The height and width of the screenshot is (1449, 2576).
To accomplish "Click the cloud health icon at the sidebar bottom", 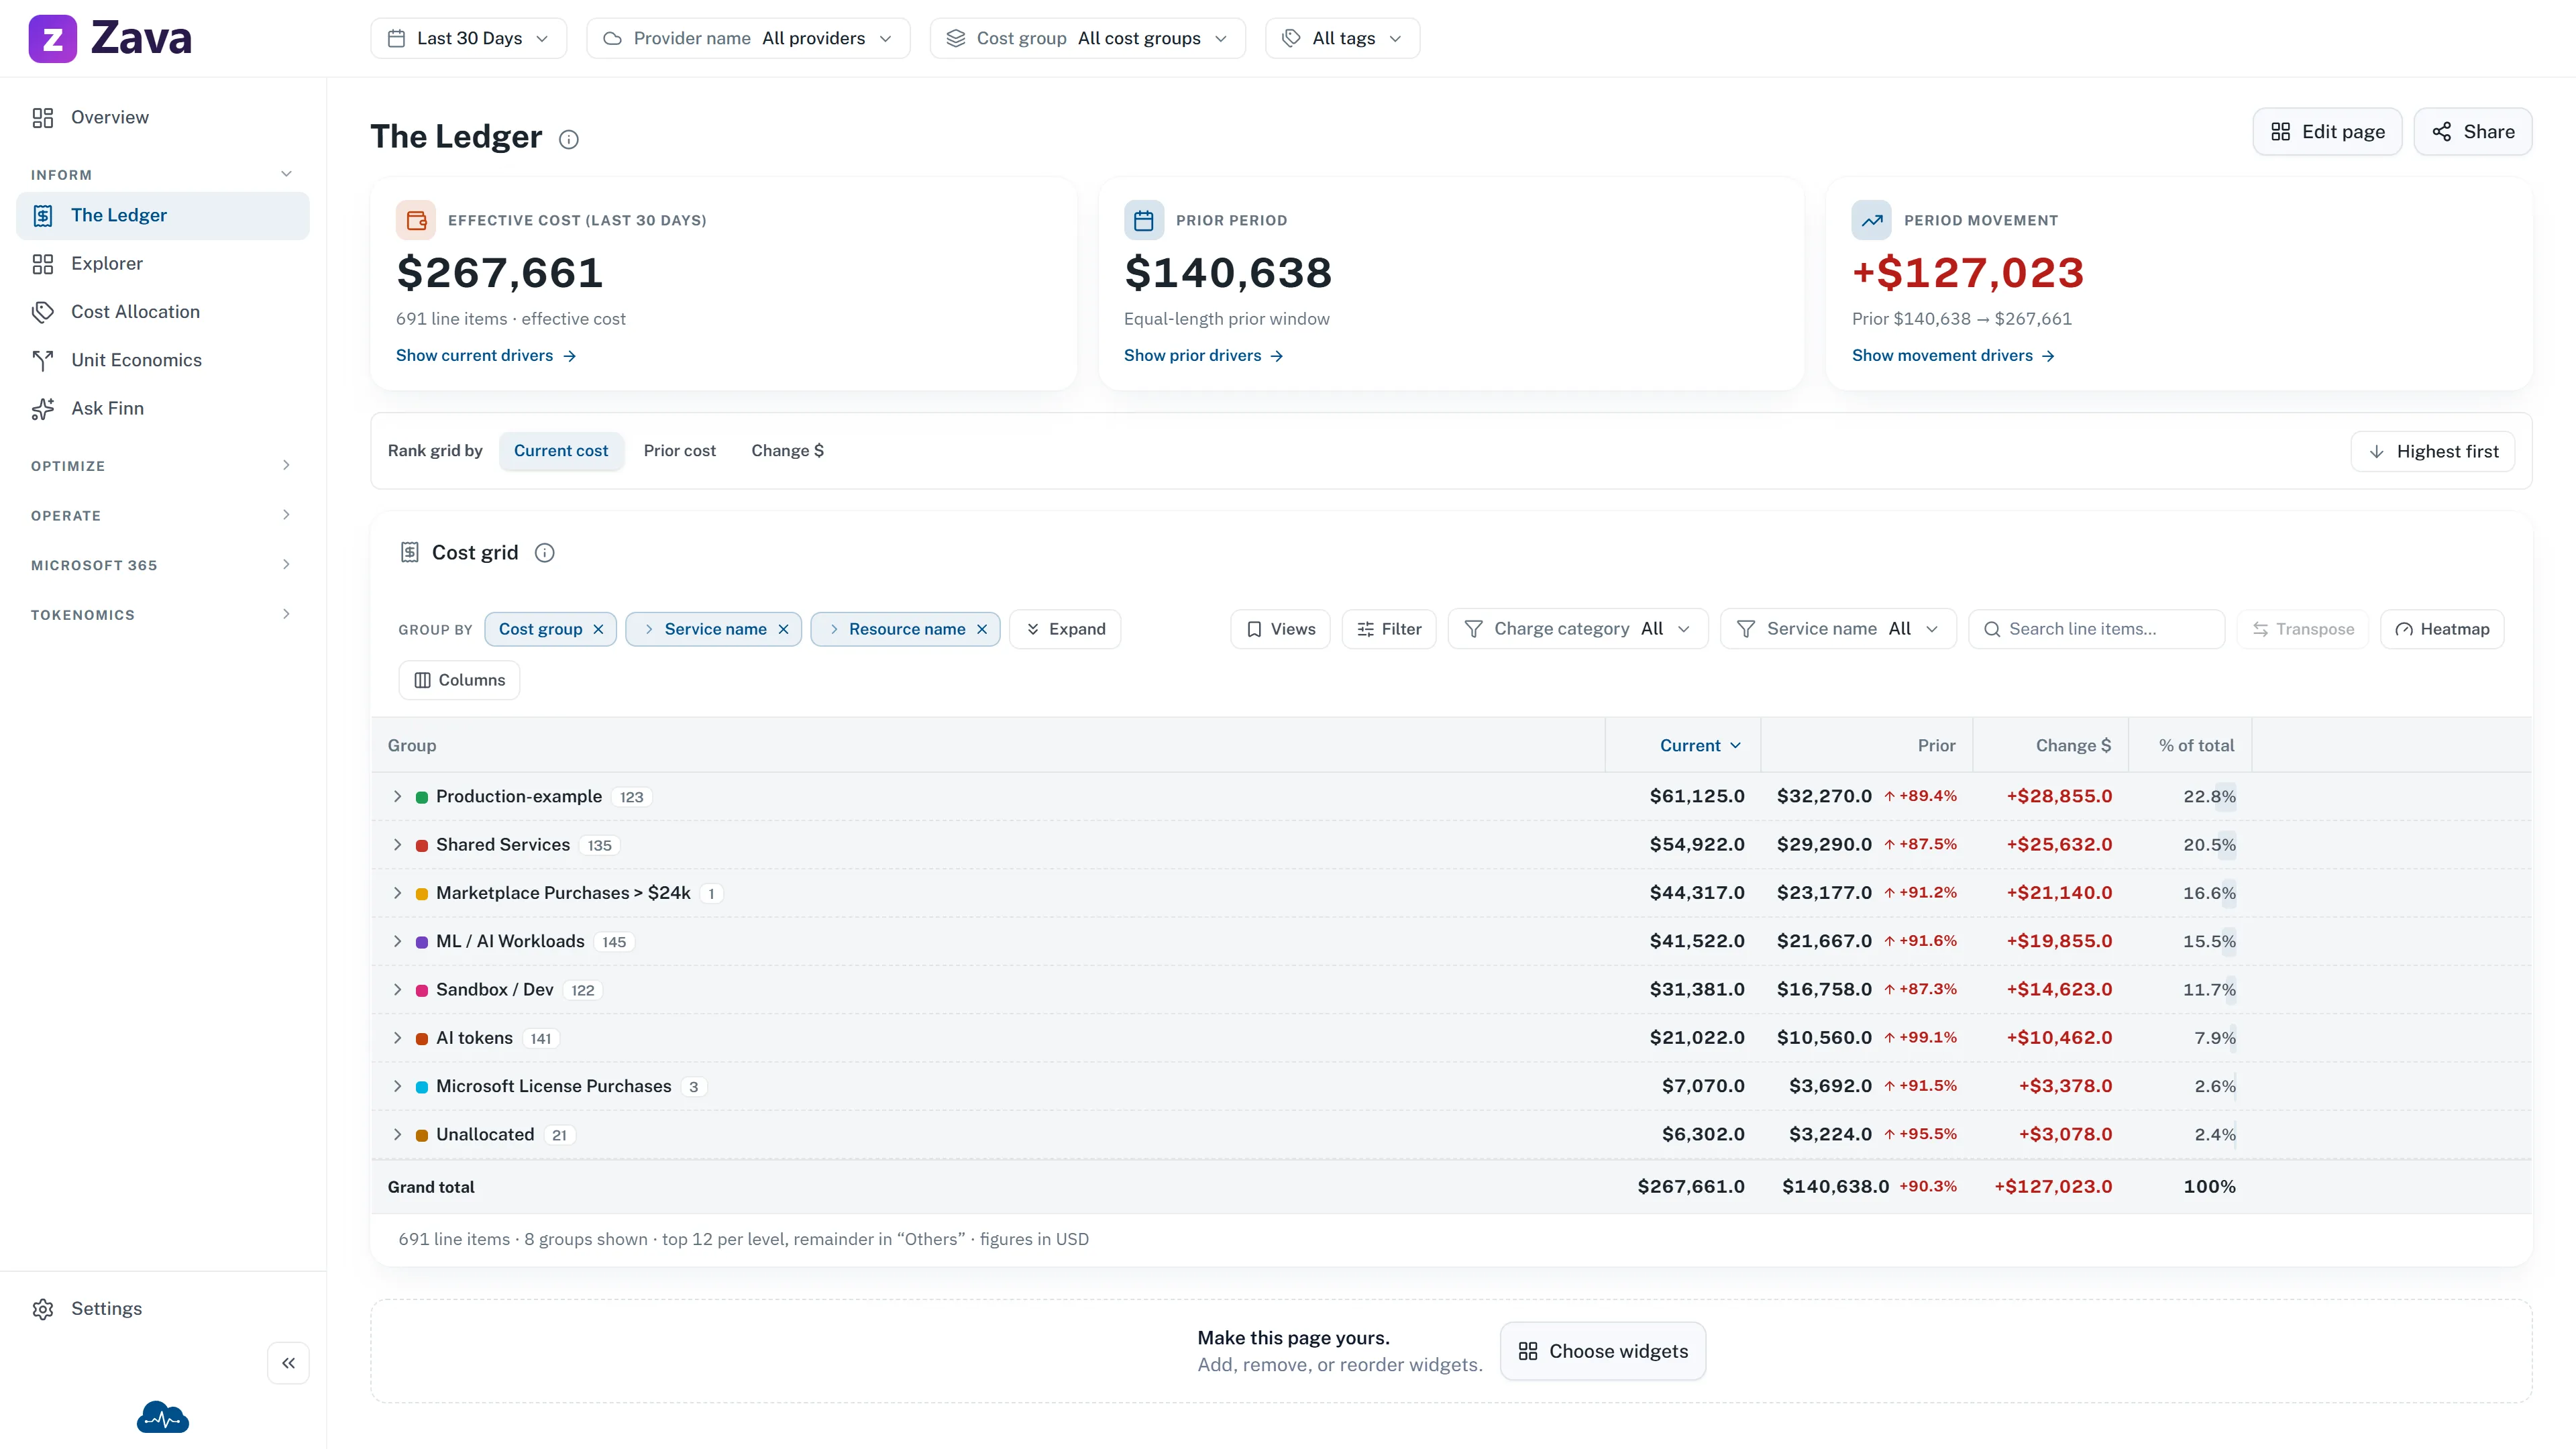I will coord(163,1417).
